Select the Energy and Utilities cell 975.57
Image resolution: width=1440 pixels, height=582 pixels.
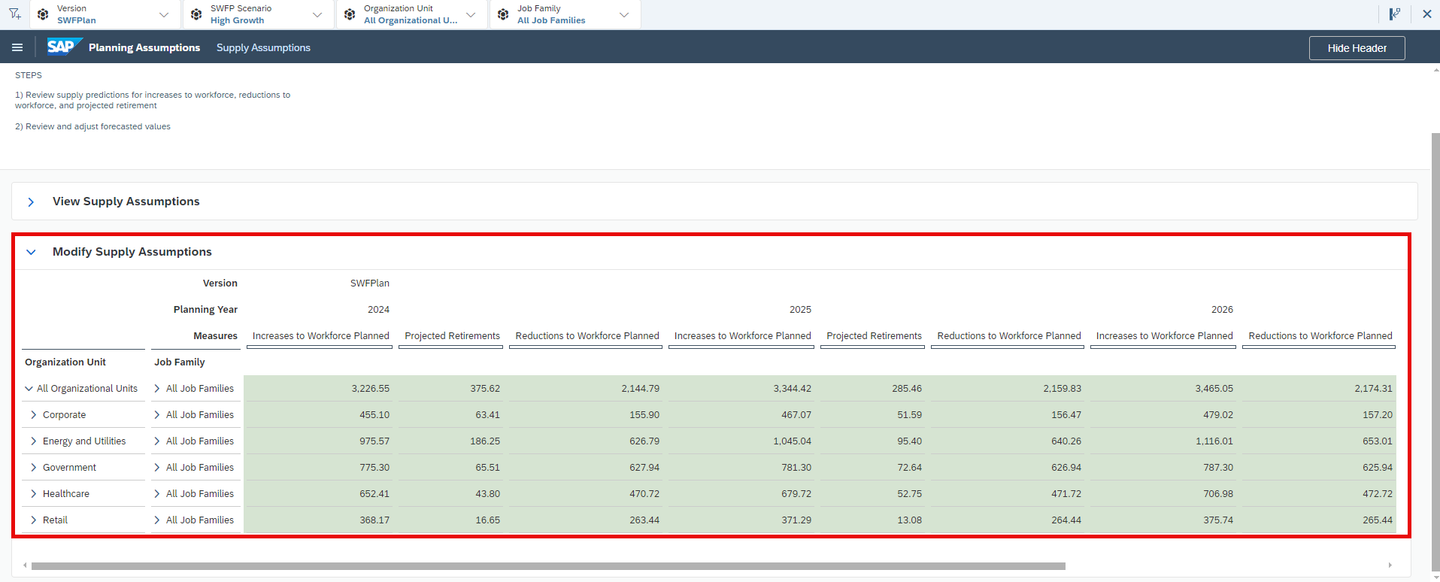click(x=322, y=441)
